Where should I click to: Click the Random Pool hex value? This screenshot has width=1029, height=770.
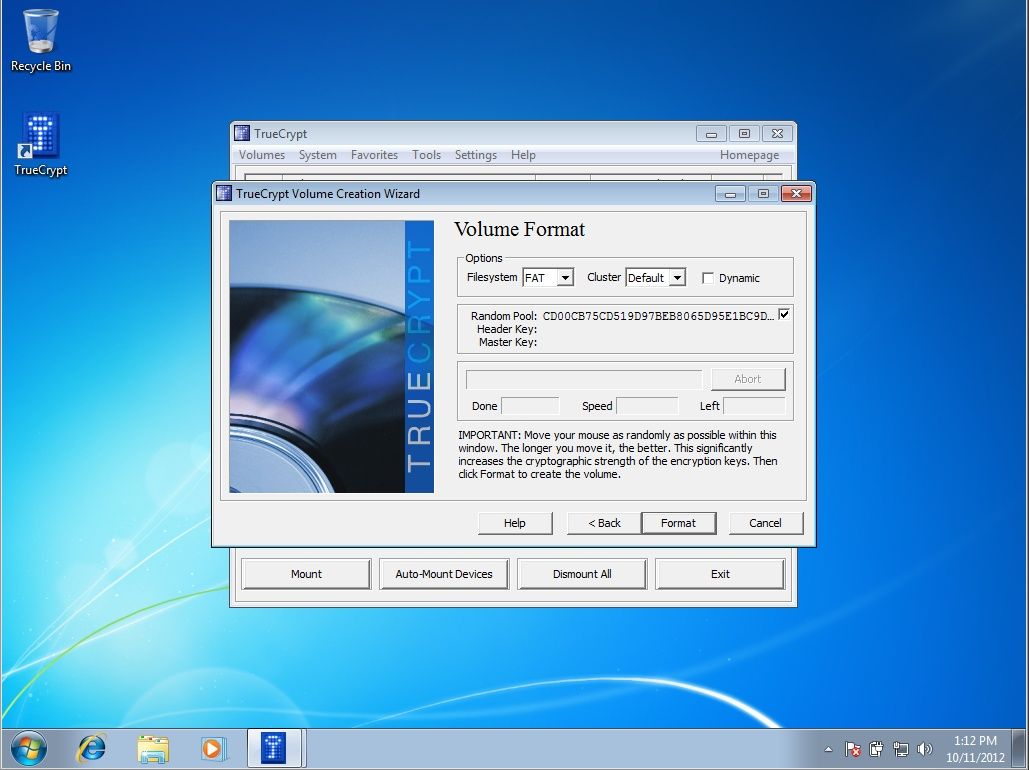658,316
